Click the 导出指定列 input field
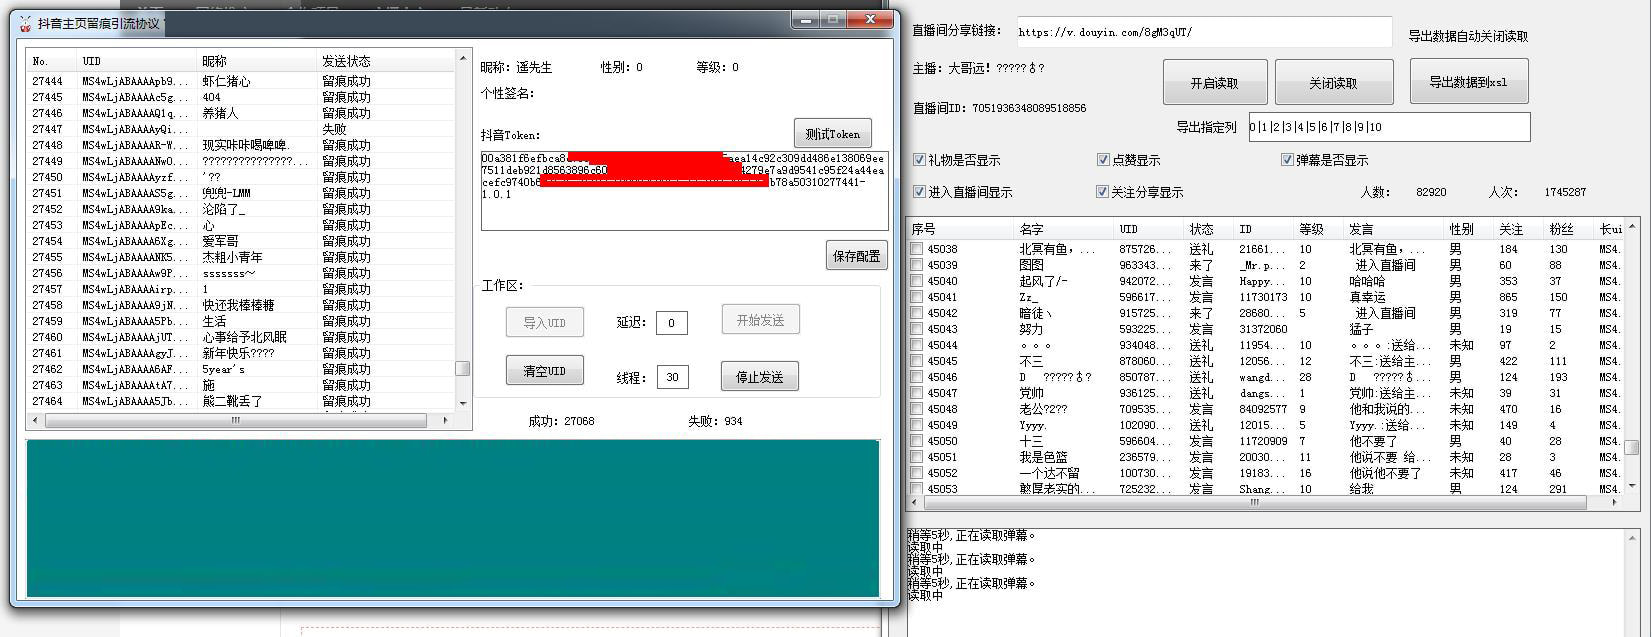The height and width of the screenshot is (637, 1652). pos(1389,127)
